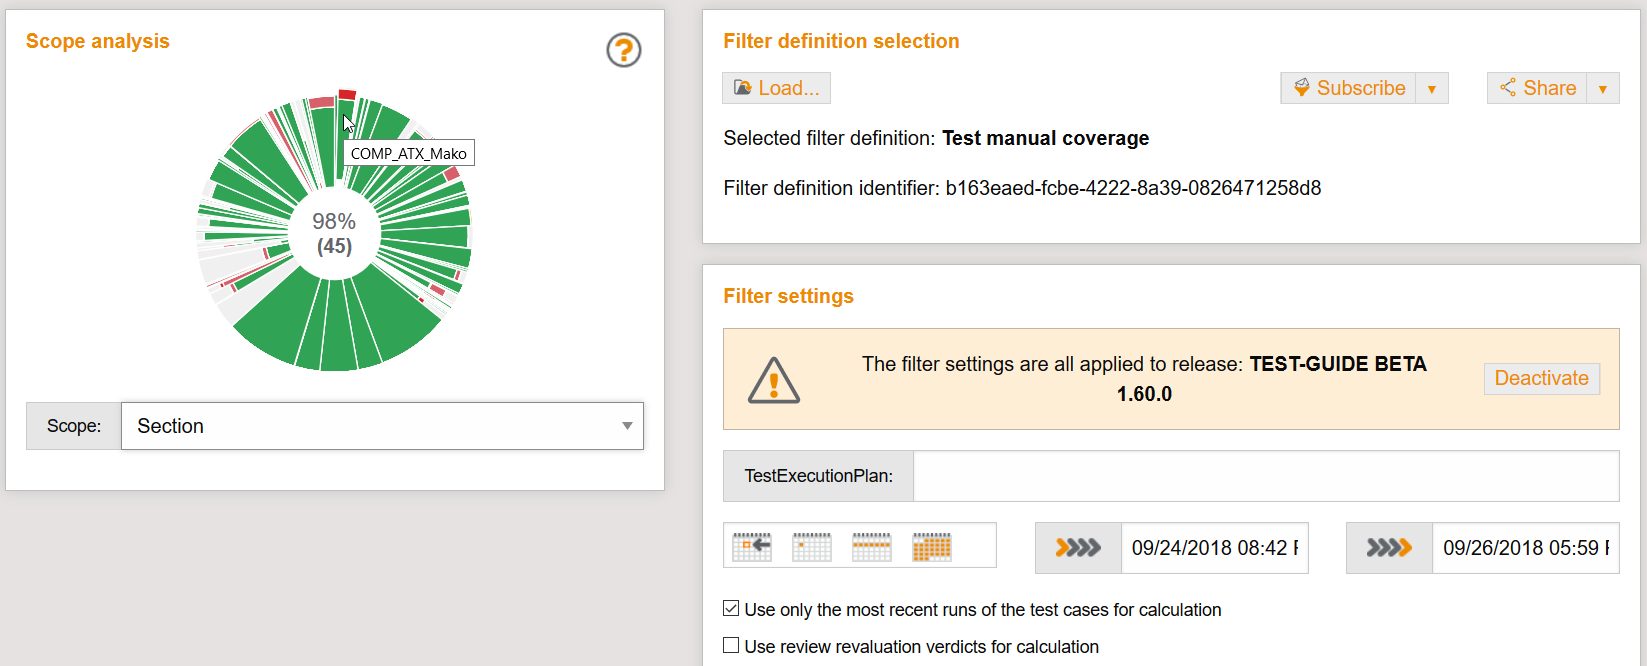The image size is (1647, 666).
Task: Click the red segment atop the pie chart
Action: click(x=347, y=95)
